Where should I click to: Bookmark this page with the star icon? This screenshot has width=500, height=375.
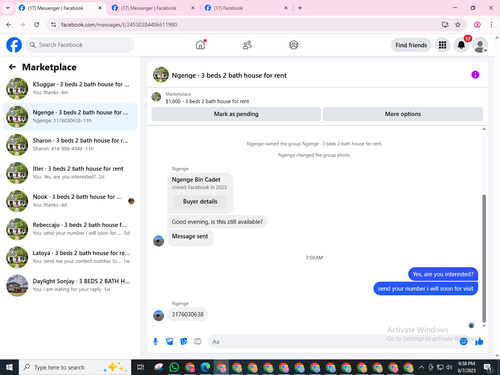click(x=458, y=24)
